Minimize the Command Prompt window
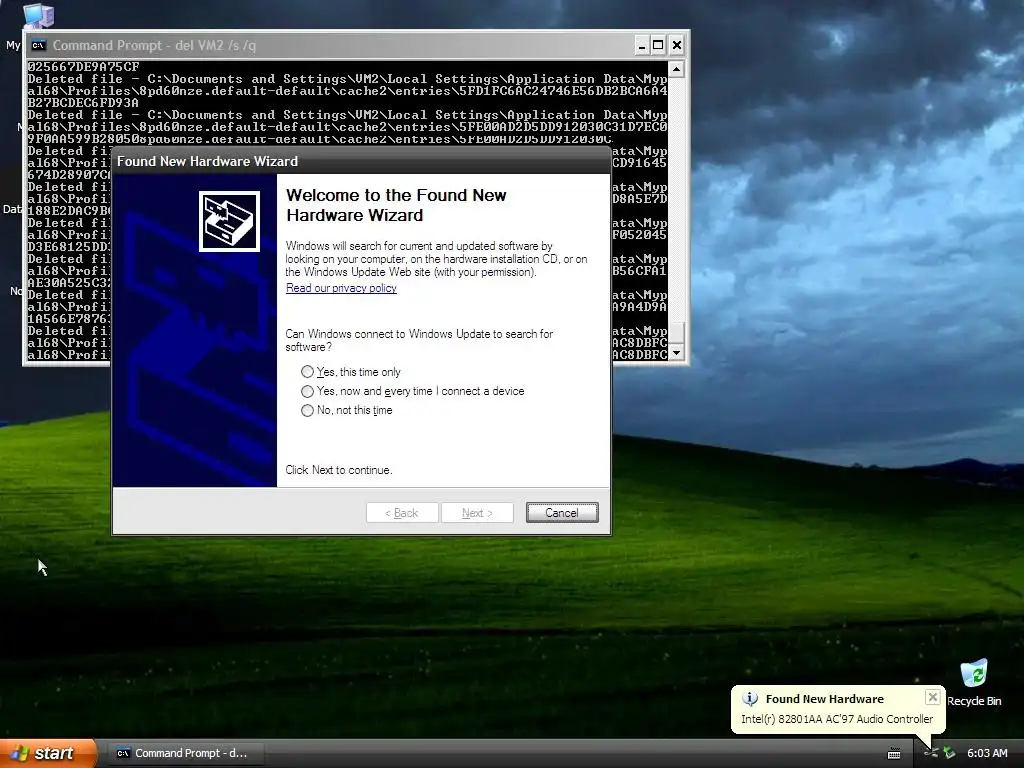This screenshot has width=1024, height=768. 642,45
